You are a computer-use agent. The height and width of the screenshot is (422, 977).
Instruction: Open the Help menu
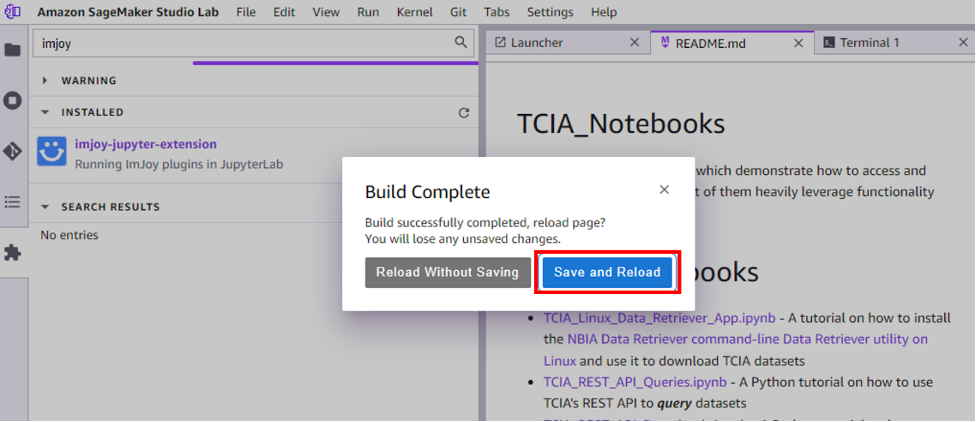tap(604, 12)
